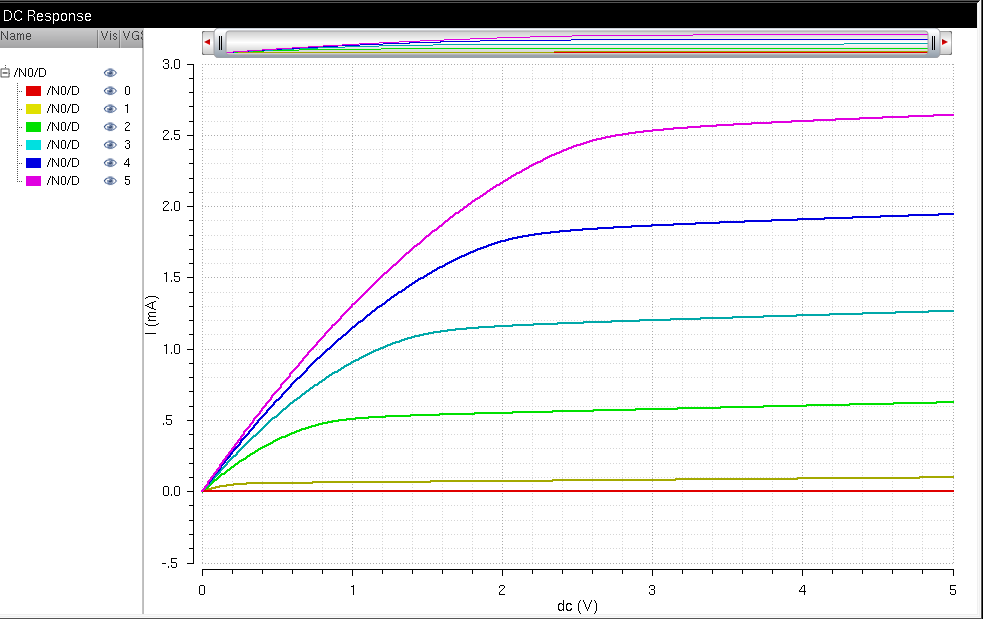Click the right red scroll arrow above plot
The width and height of the screenshot is (983, 619).
pyautogui.click(x=945, y=43)
